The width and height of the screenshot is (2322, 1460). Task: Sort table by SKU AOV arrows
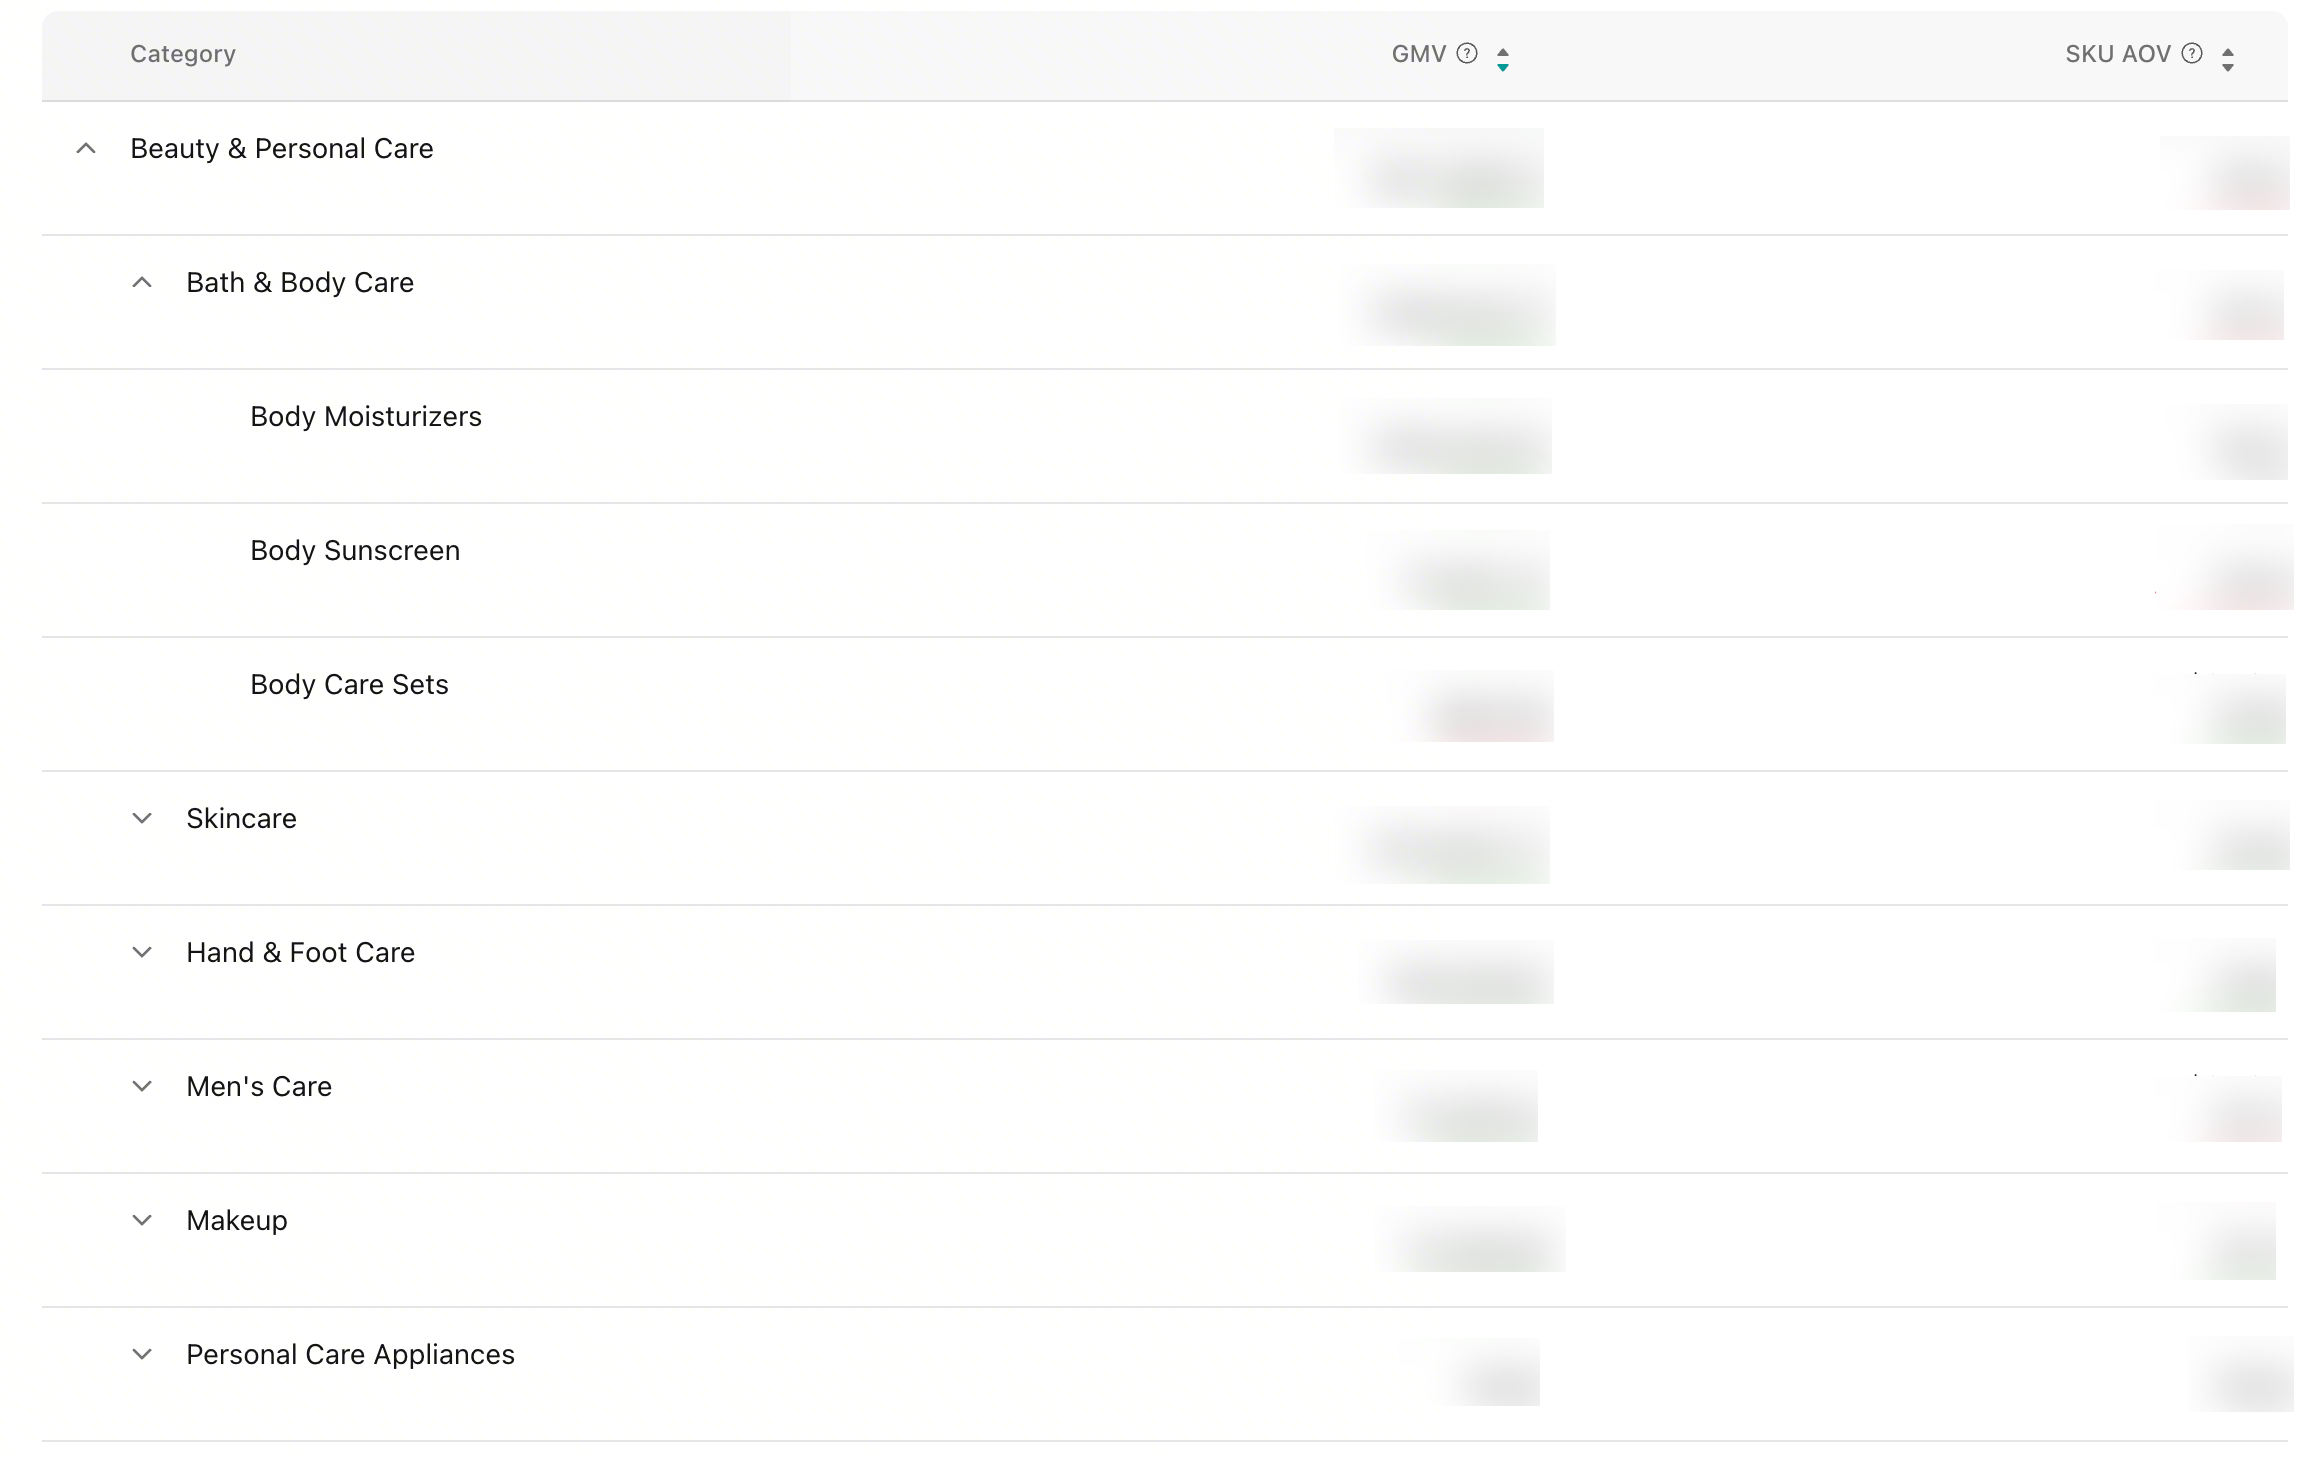pos(2228,60)
